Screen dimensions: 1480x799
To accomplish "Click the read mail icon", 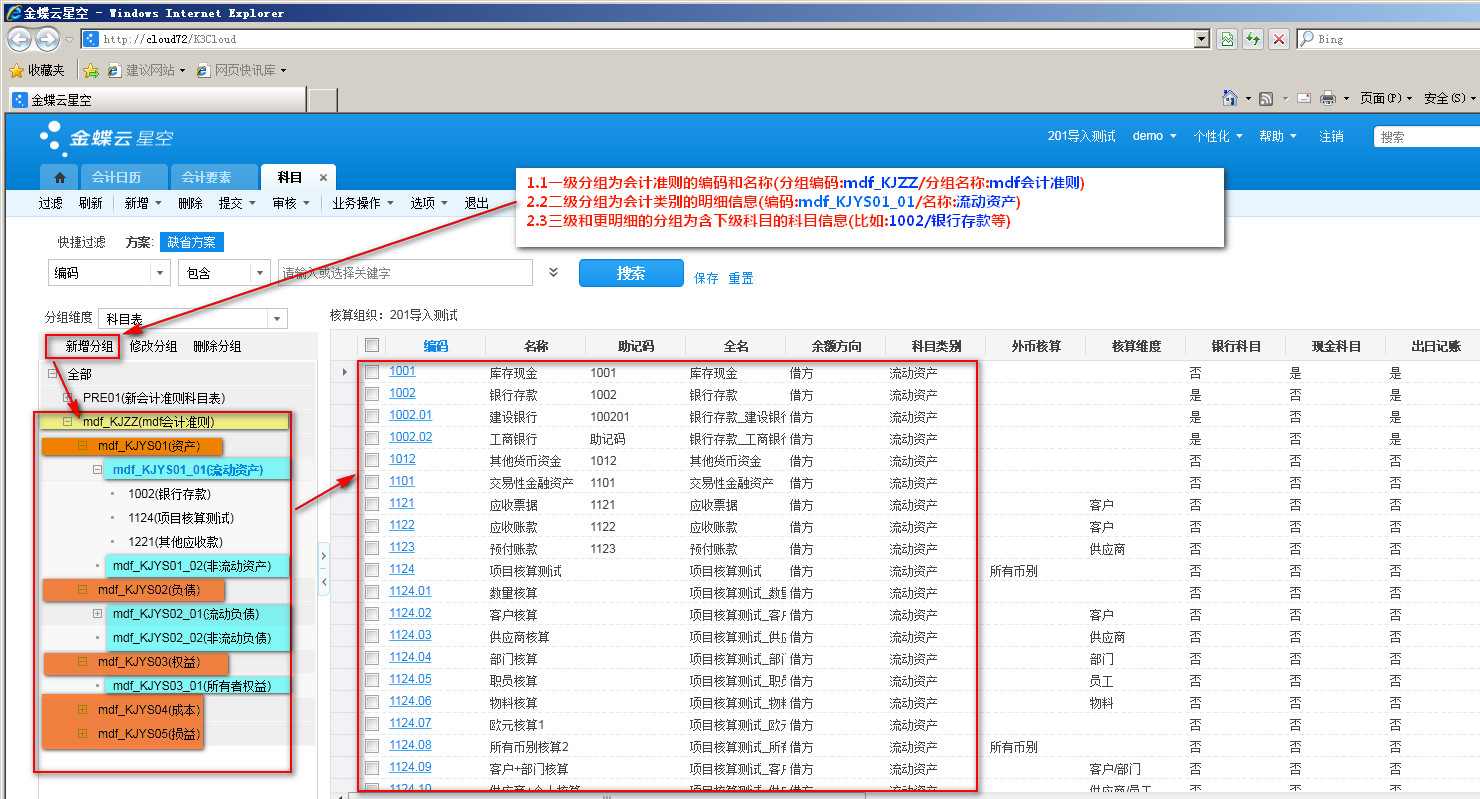I will [x=1304, y=98].
